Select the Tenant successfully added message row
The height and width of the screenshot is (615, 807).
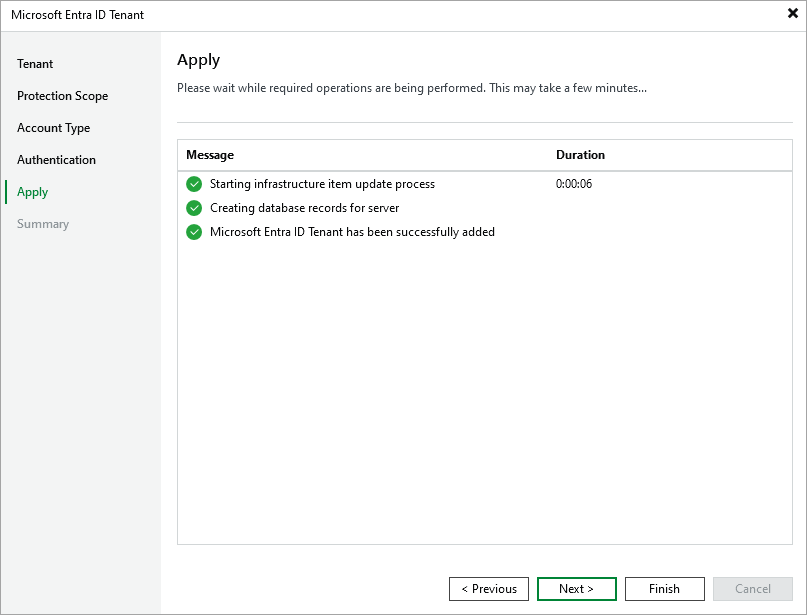352,232
